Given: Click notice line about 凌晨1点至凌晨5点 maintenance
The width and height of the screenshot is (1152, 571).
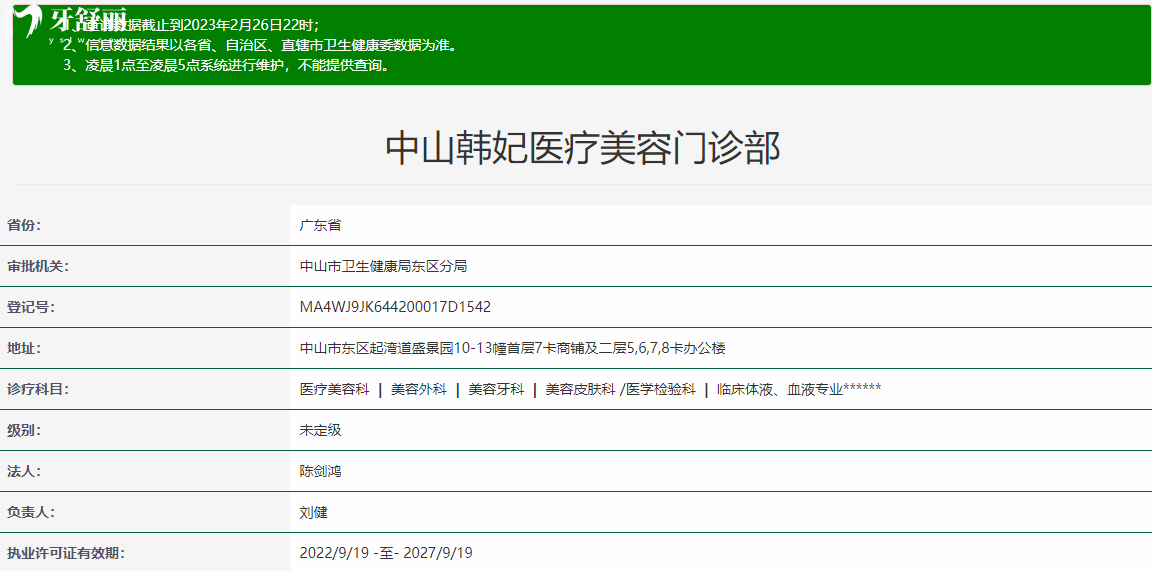Looking at the screenshot, I should (x=226, y=65).
